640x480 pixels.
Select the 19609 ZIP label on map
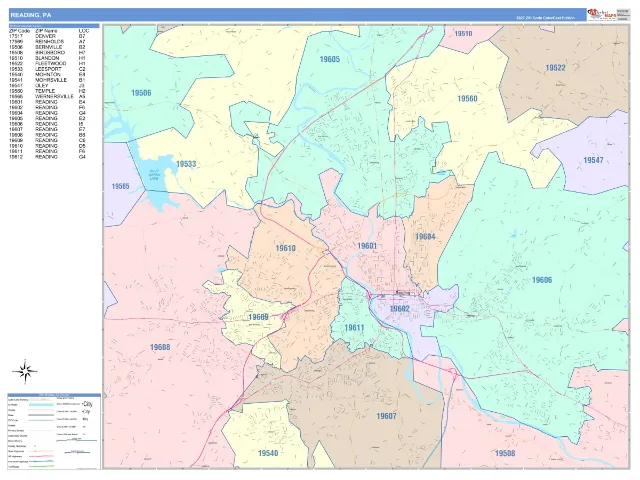click(258, 317)
